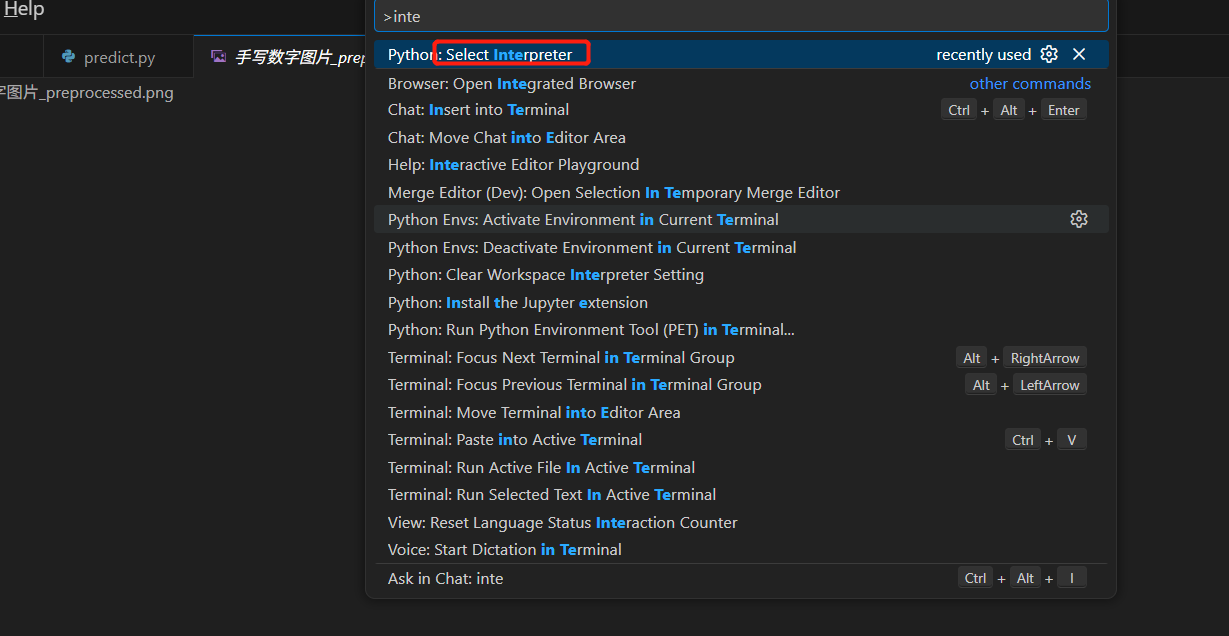This screenshot has height=636, width=1229.
Task: Remove Select Interpreter from recently used
Action: 1079,54
